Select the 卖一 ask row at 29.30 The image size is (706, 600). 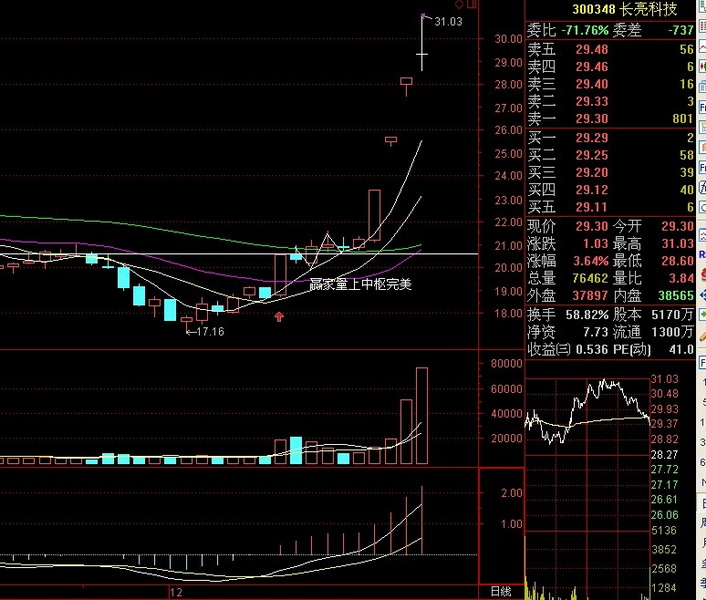[610, 117]
